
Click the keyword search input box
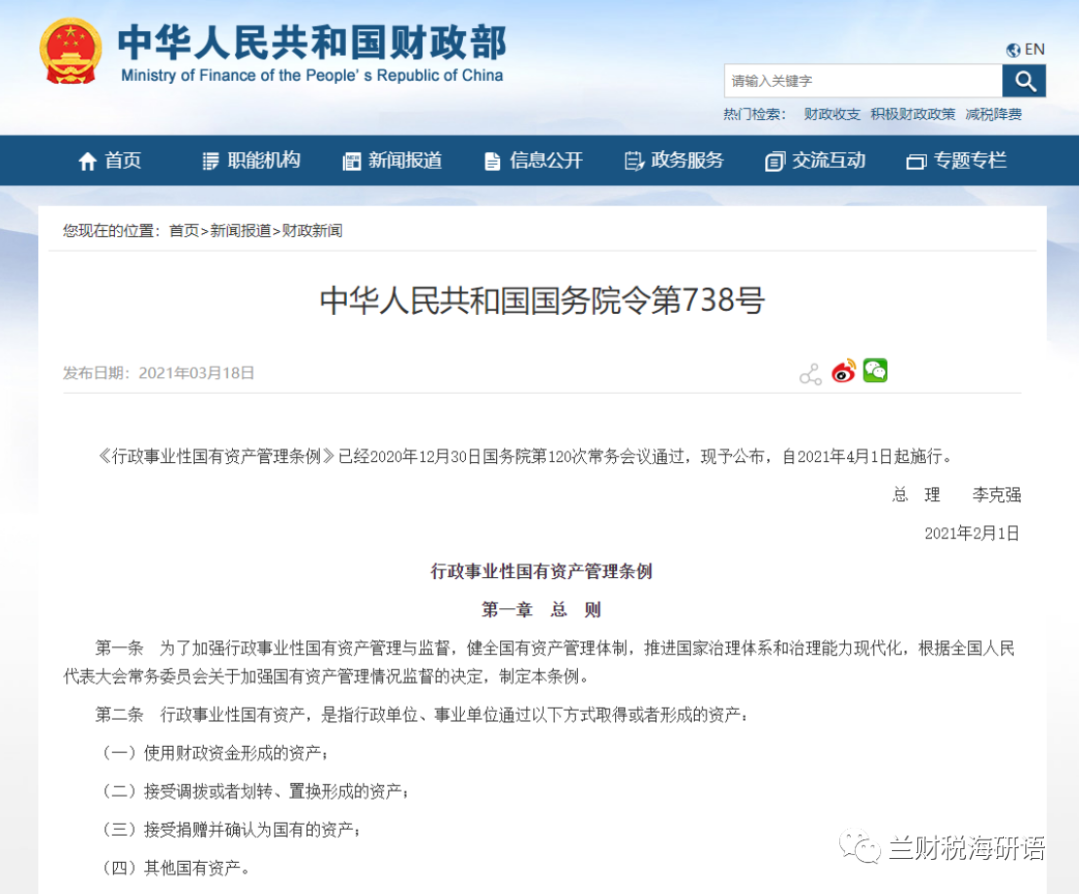[863, 81]
